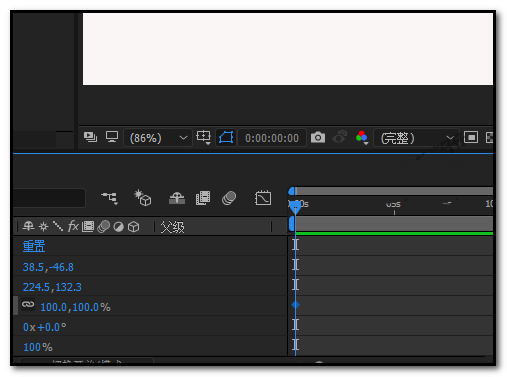Click the Frame Blending column header icon
Image resolution: width=507 pixels, height=377 pixels.
[x=88, y=227]
